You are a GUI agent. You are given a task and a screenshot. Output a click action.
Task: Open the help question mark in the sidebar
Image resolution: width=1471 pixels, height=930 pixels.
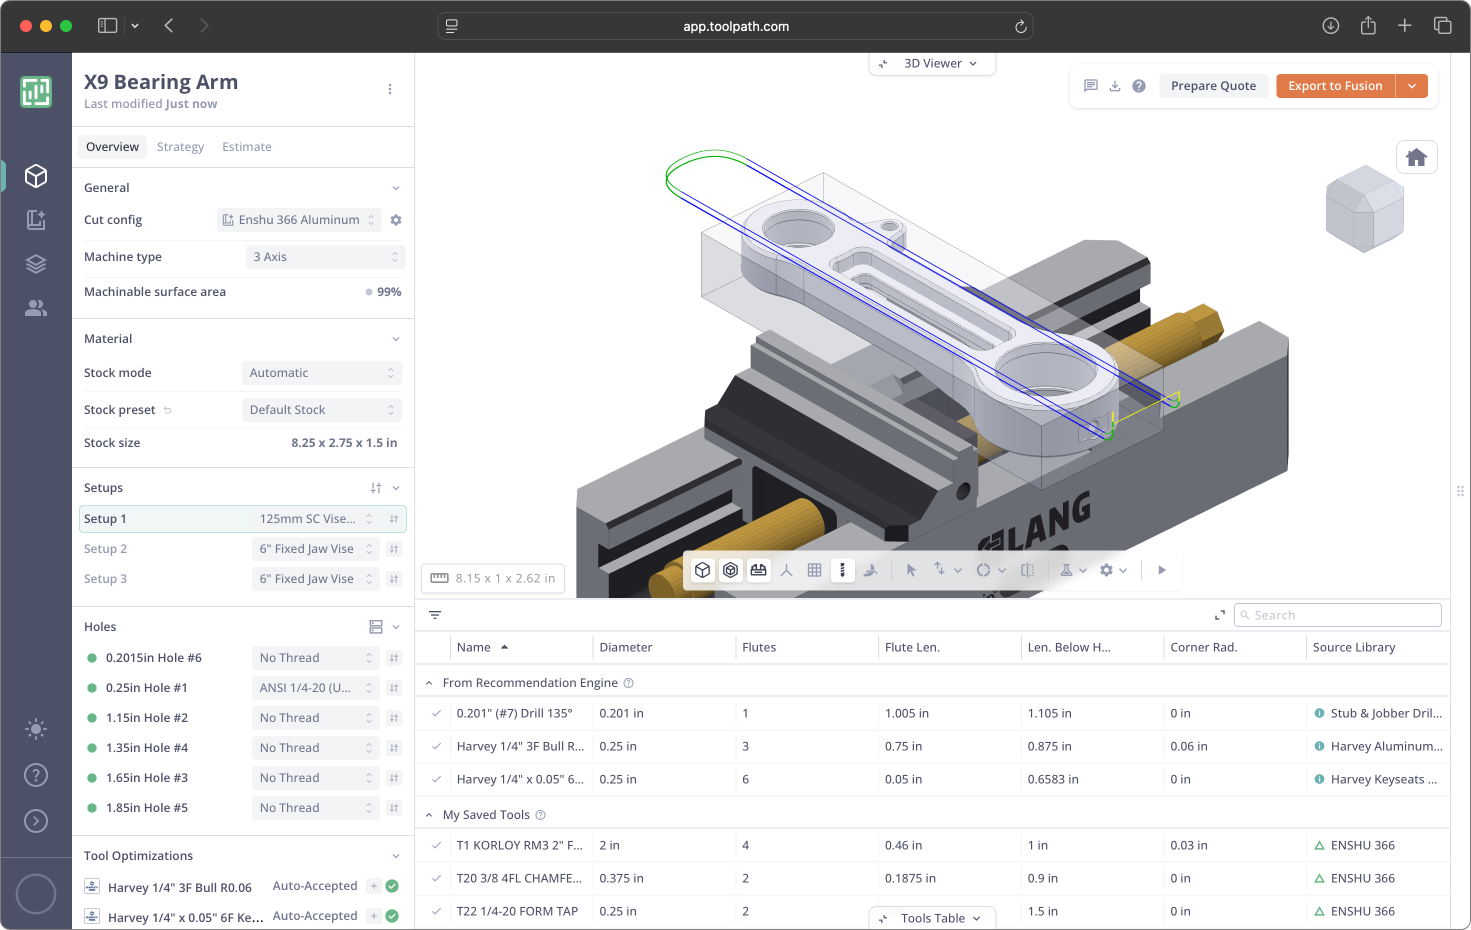click(36, 775)
